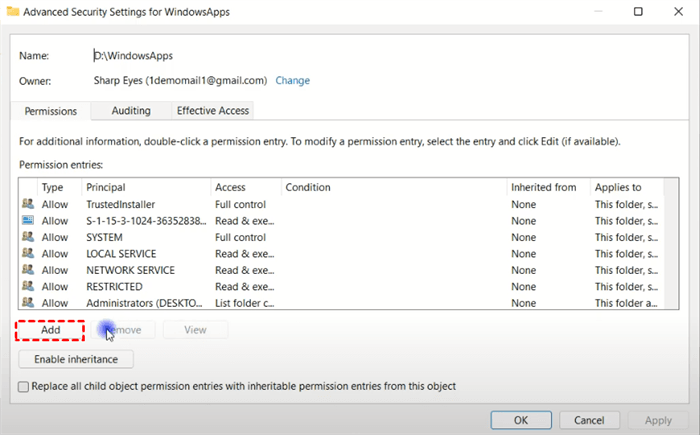This screenshot has height=435, width=700.
Task: Click the RESTRICTED principal icon
Action: pos(28,287)
